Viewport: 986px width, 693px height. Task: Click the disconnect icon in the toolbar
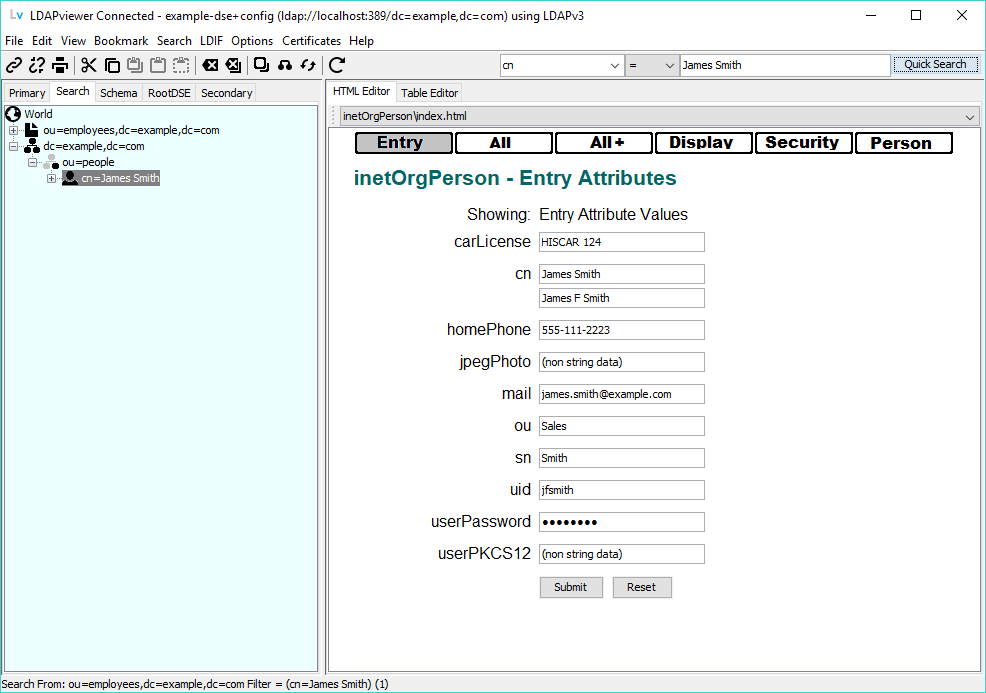point(37,65)
